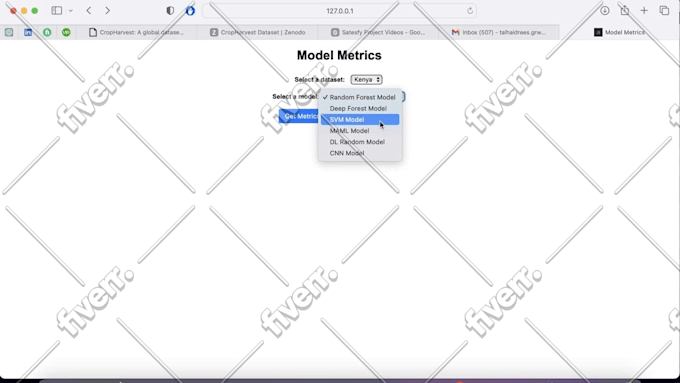Switch to Satesfy Project Videos tab
This screenshot has height=383, width=680.
pyautogui.click(x=378, y=32)
